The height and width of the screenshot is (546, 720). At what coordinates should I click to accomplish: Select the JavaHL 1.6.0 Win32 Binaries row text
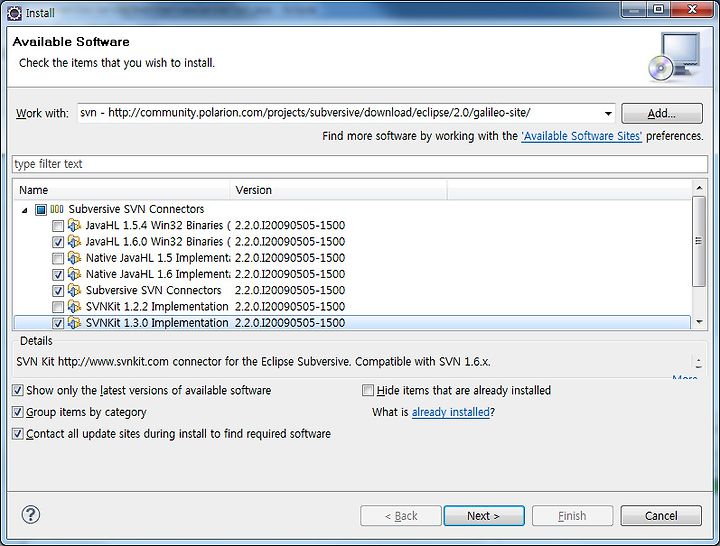(158, 241)
